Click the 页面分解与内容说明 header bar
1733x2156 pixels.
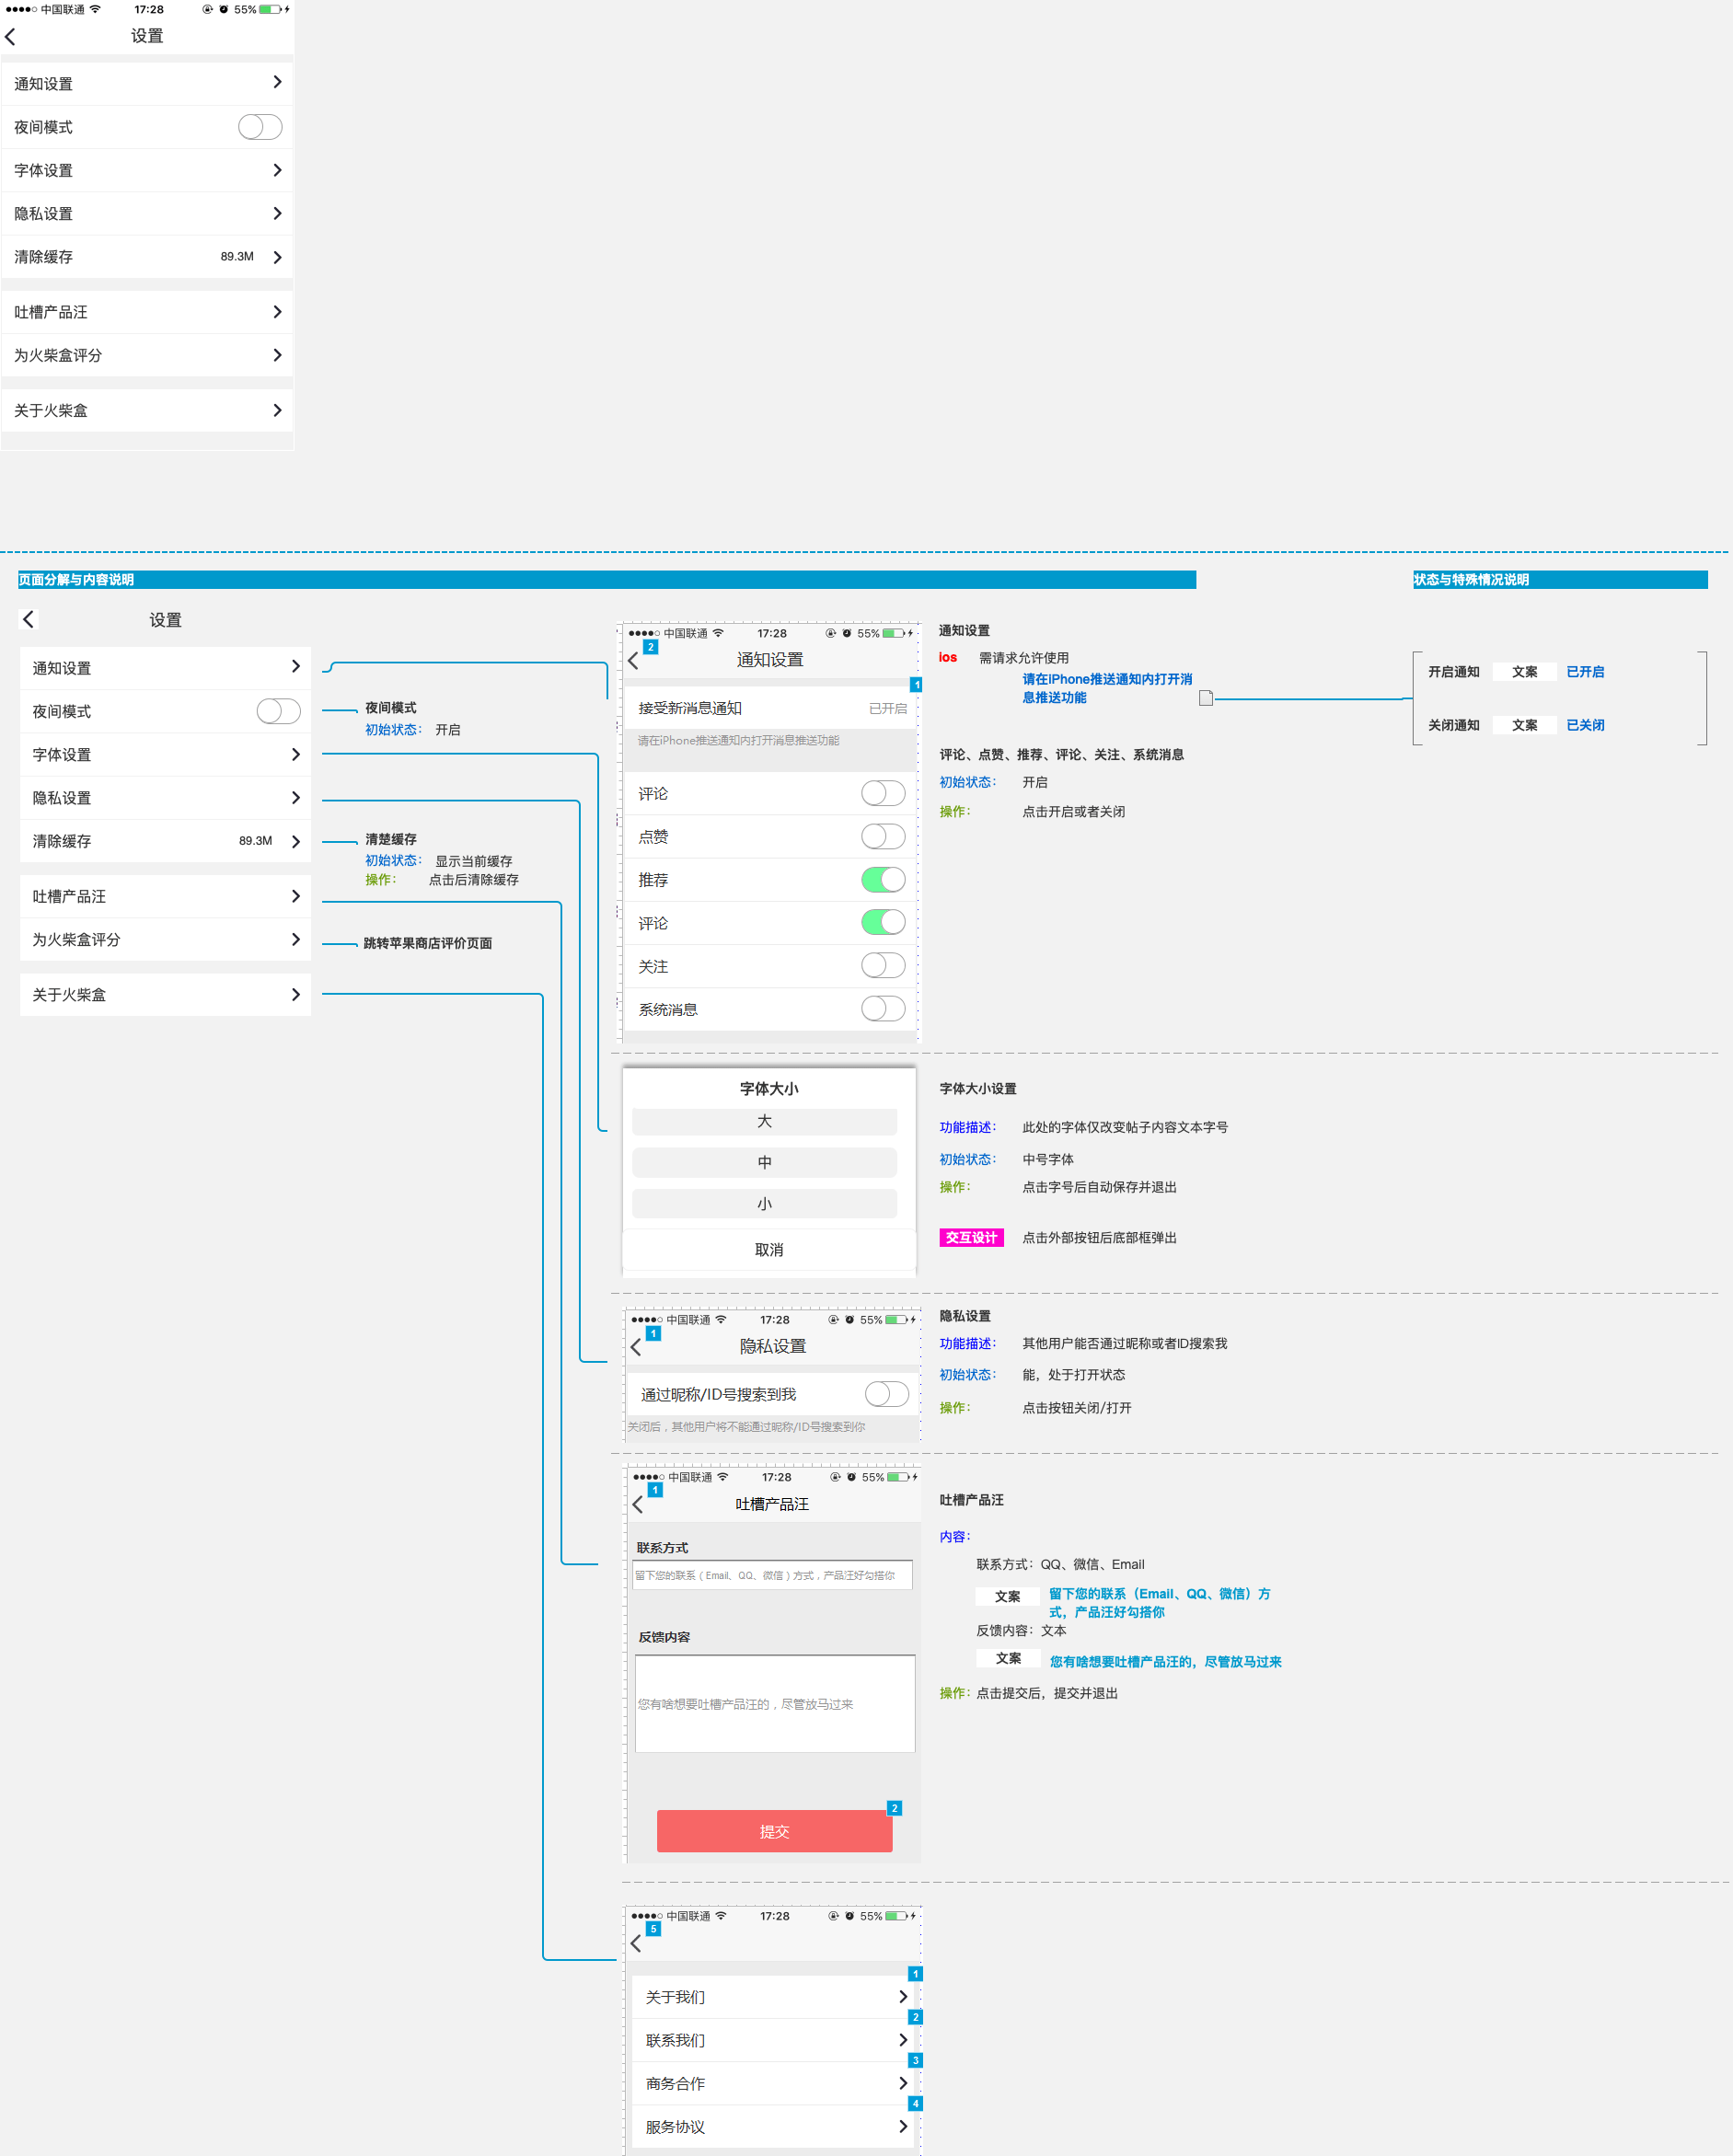tap(607, 580)
